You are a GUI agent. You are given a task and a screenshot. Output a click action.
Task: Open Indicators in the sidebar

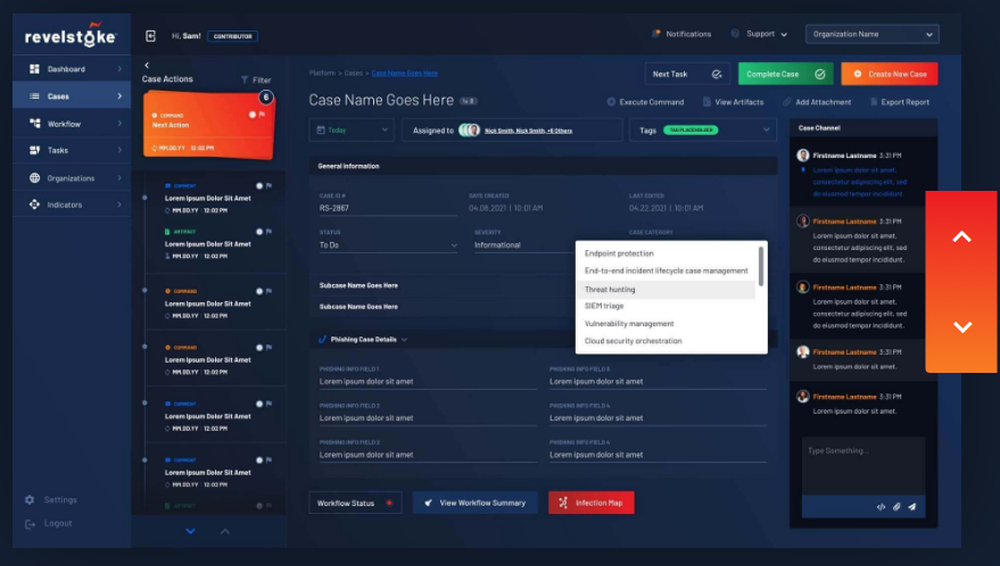point(71,205)
